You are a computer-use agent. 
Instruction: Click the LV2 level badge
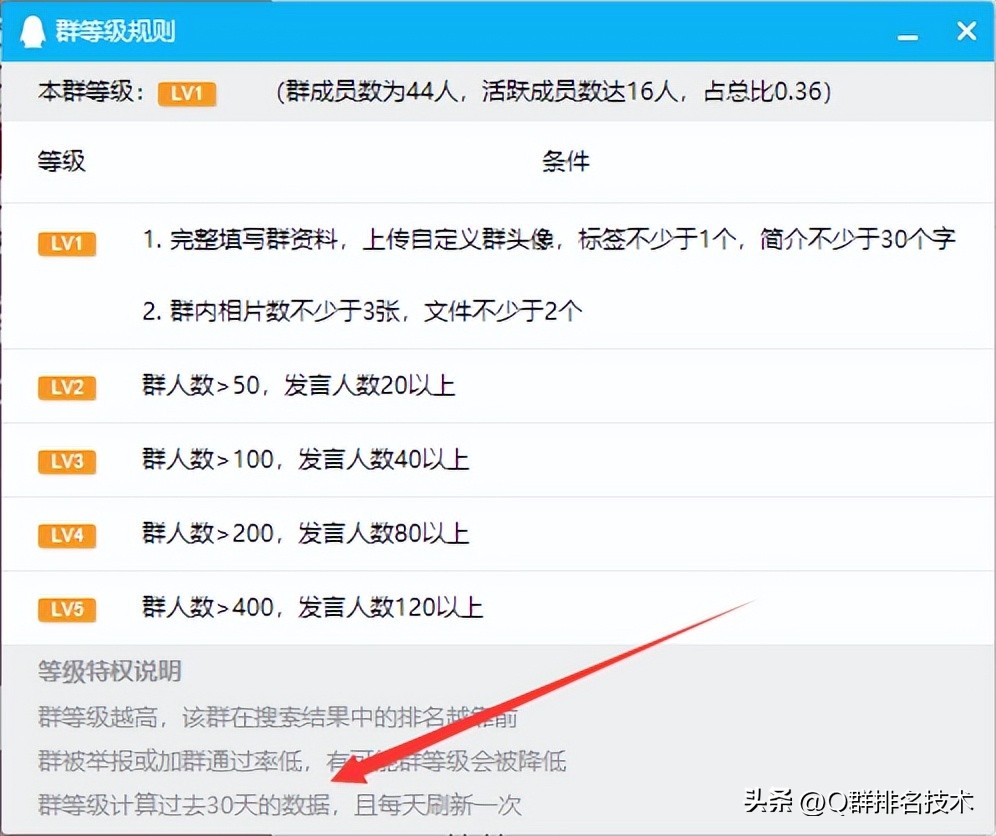click(x=66, y=387)
